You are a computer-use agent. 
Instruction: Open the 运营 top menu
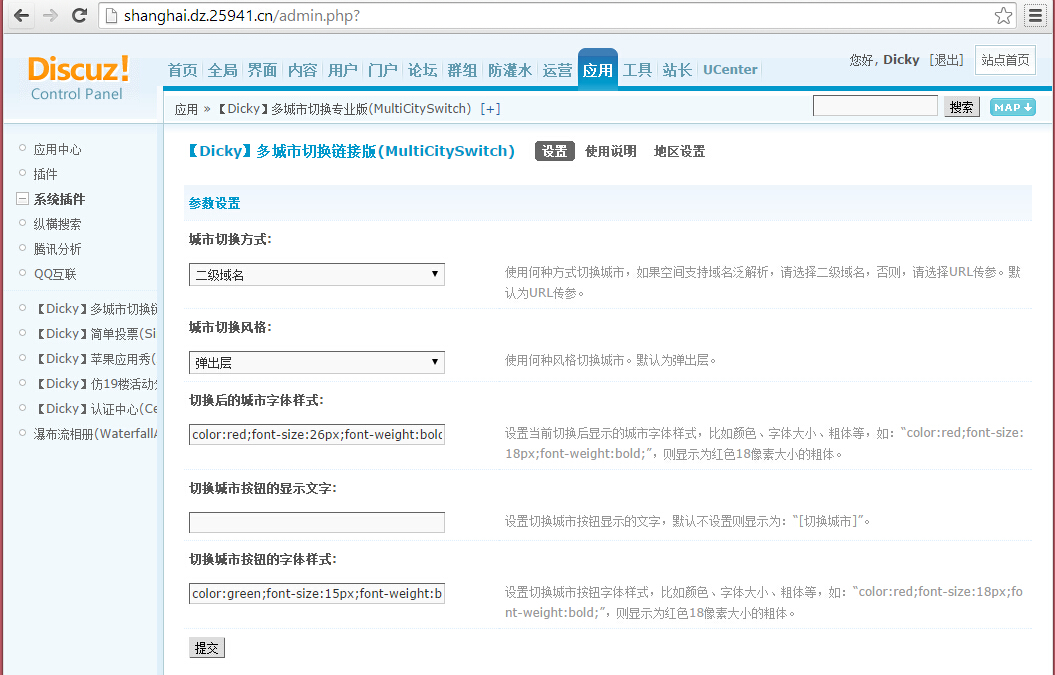[x=557, y=70]
